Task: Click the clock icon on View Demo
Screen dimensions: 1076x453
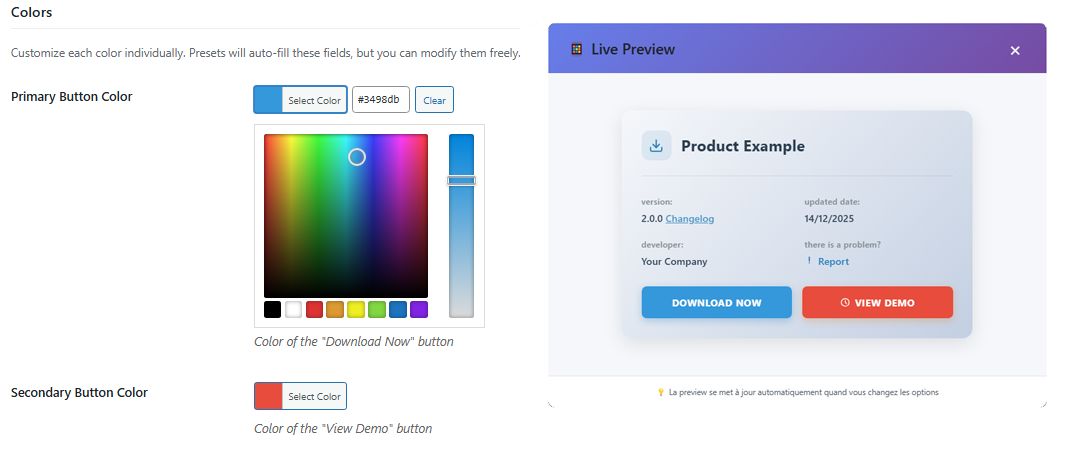Action: coord(845,303)
